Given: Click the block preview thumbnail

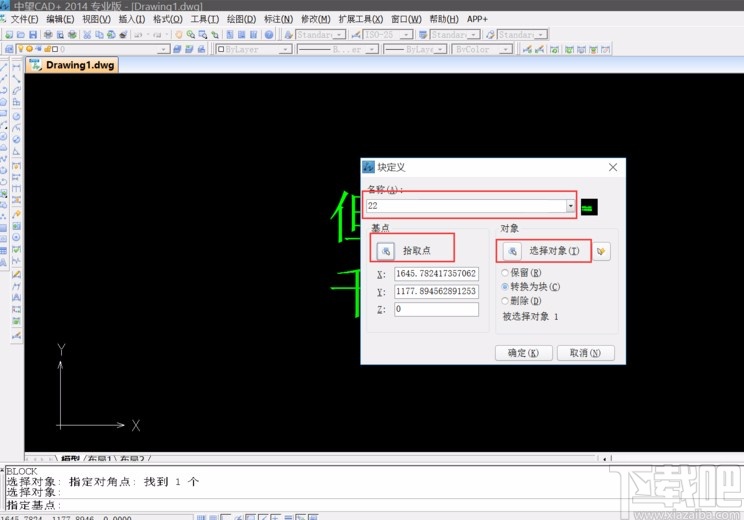Looking at the screenshot, I should [589, 207].
